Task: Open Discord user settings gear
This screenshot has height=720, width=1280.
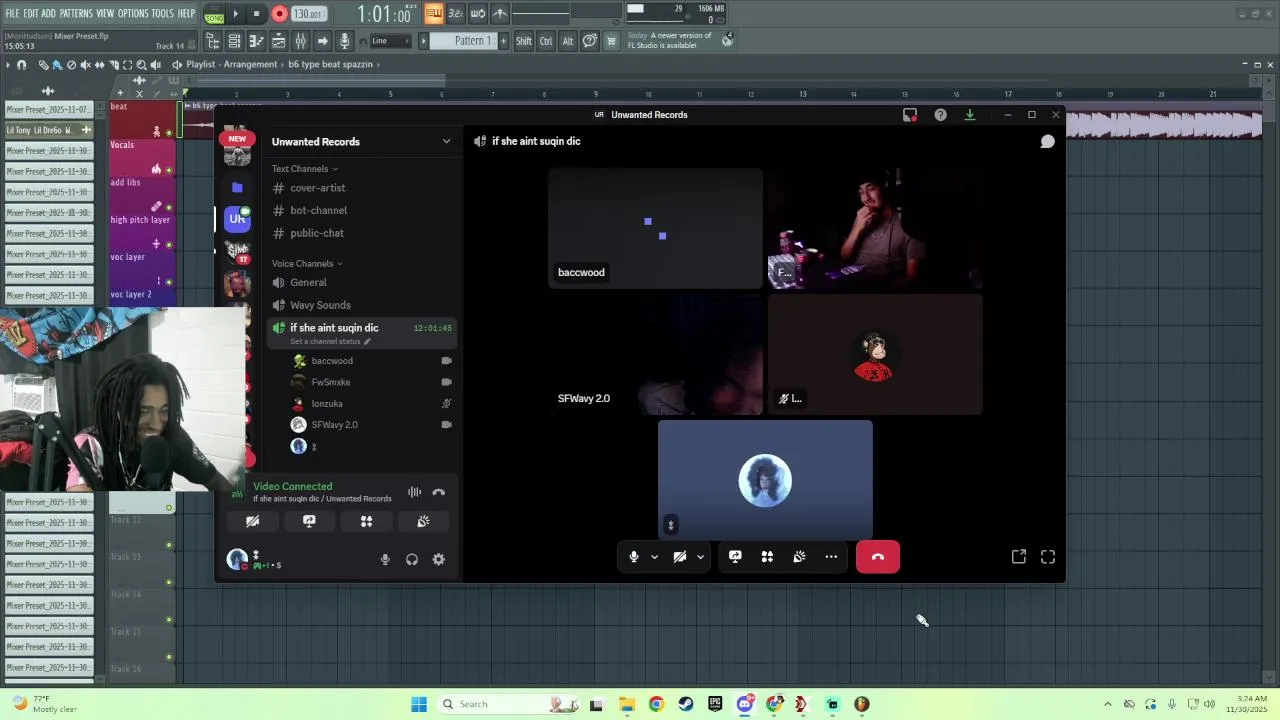Action: point(438,560)
